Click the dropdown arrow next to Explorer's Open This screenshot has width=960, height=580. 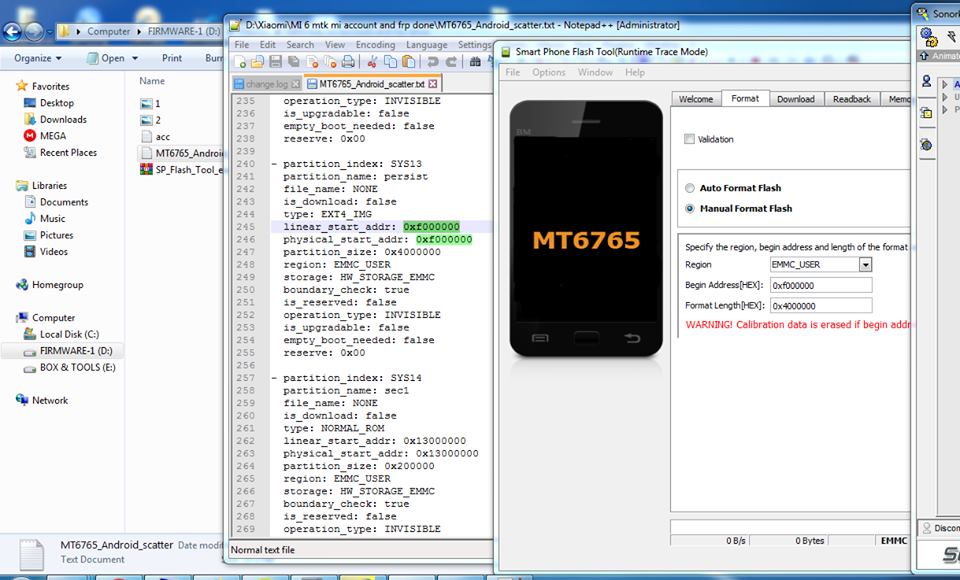coord(135,58)
